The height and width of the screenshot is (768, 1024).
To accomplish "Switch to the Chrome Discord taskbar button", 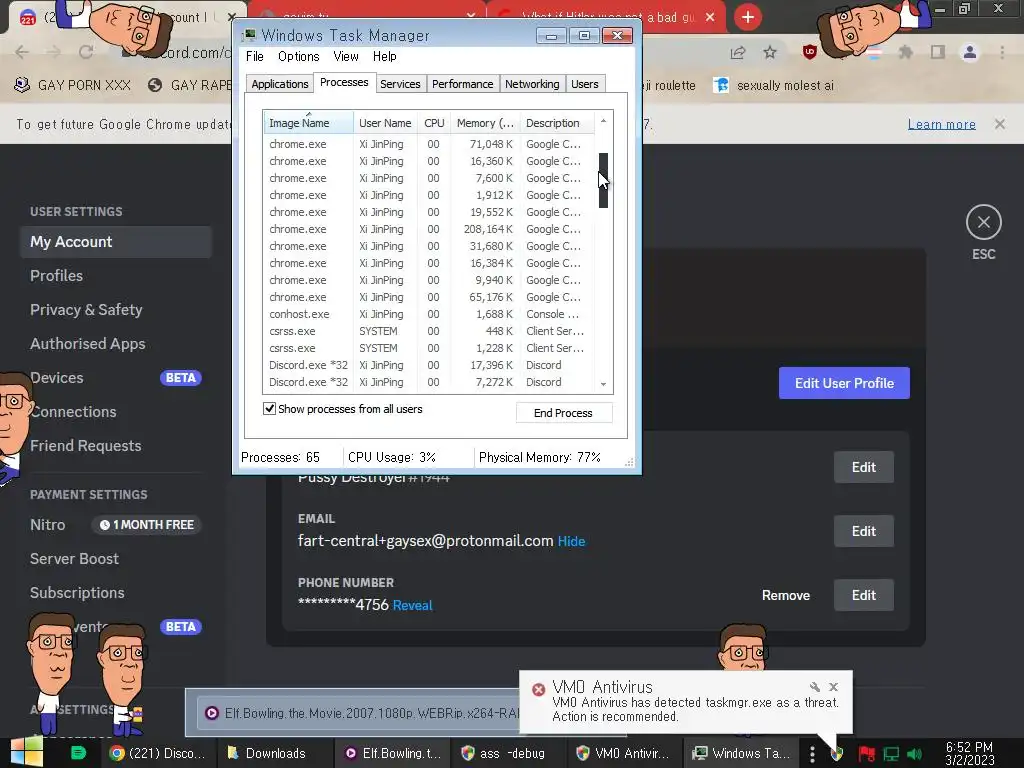I will pos(157,753).
